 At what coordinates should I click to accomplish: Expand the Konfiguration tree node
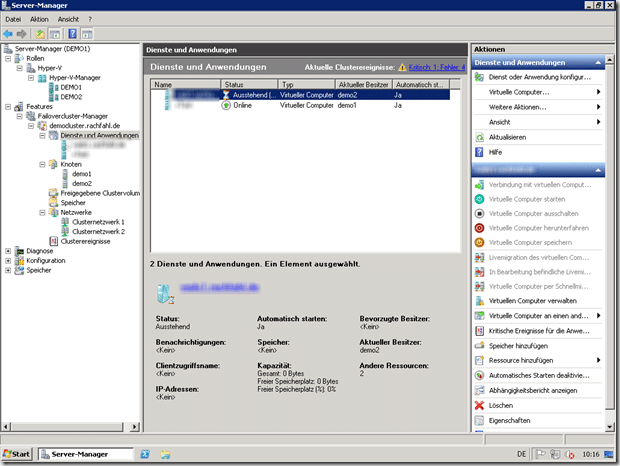[x=8, y=260]
